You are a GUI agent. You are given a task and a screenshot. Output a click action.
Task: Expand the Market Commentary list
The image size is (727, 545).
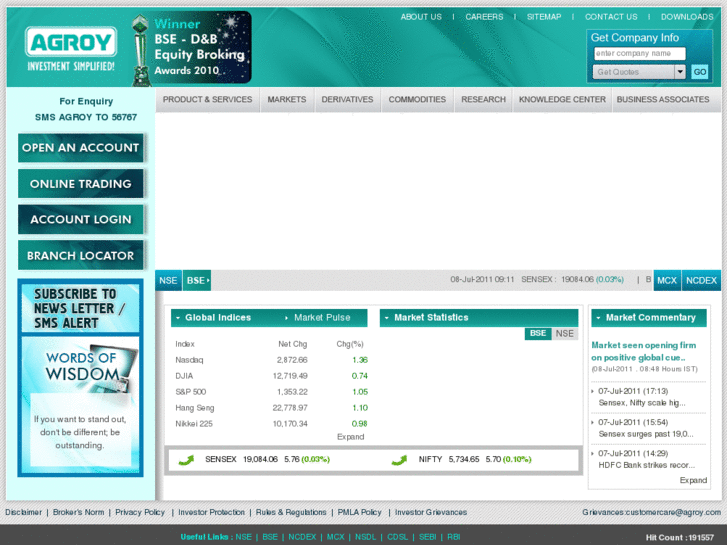693,481
